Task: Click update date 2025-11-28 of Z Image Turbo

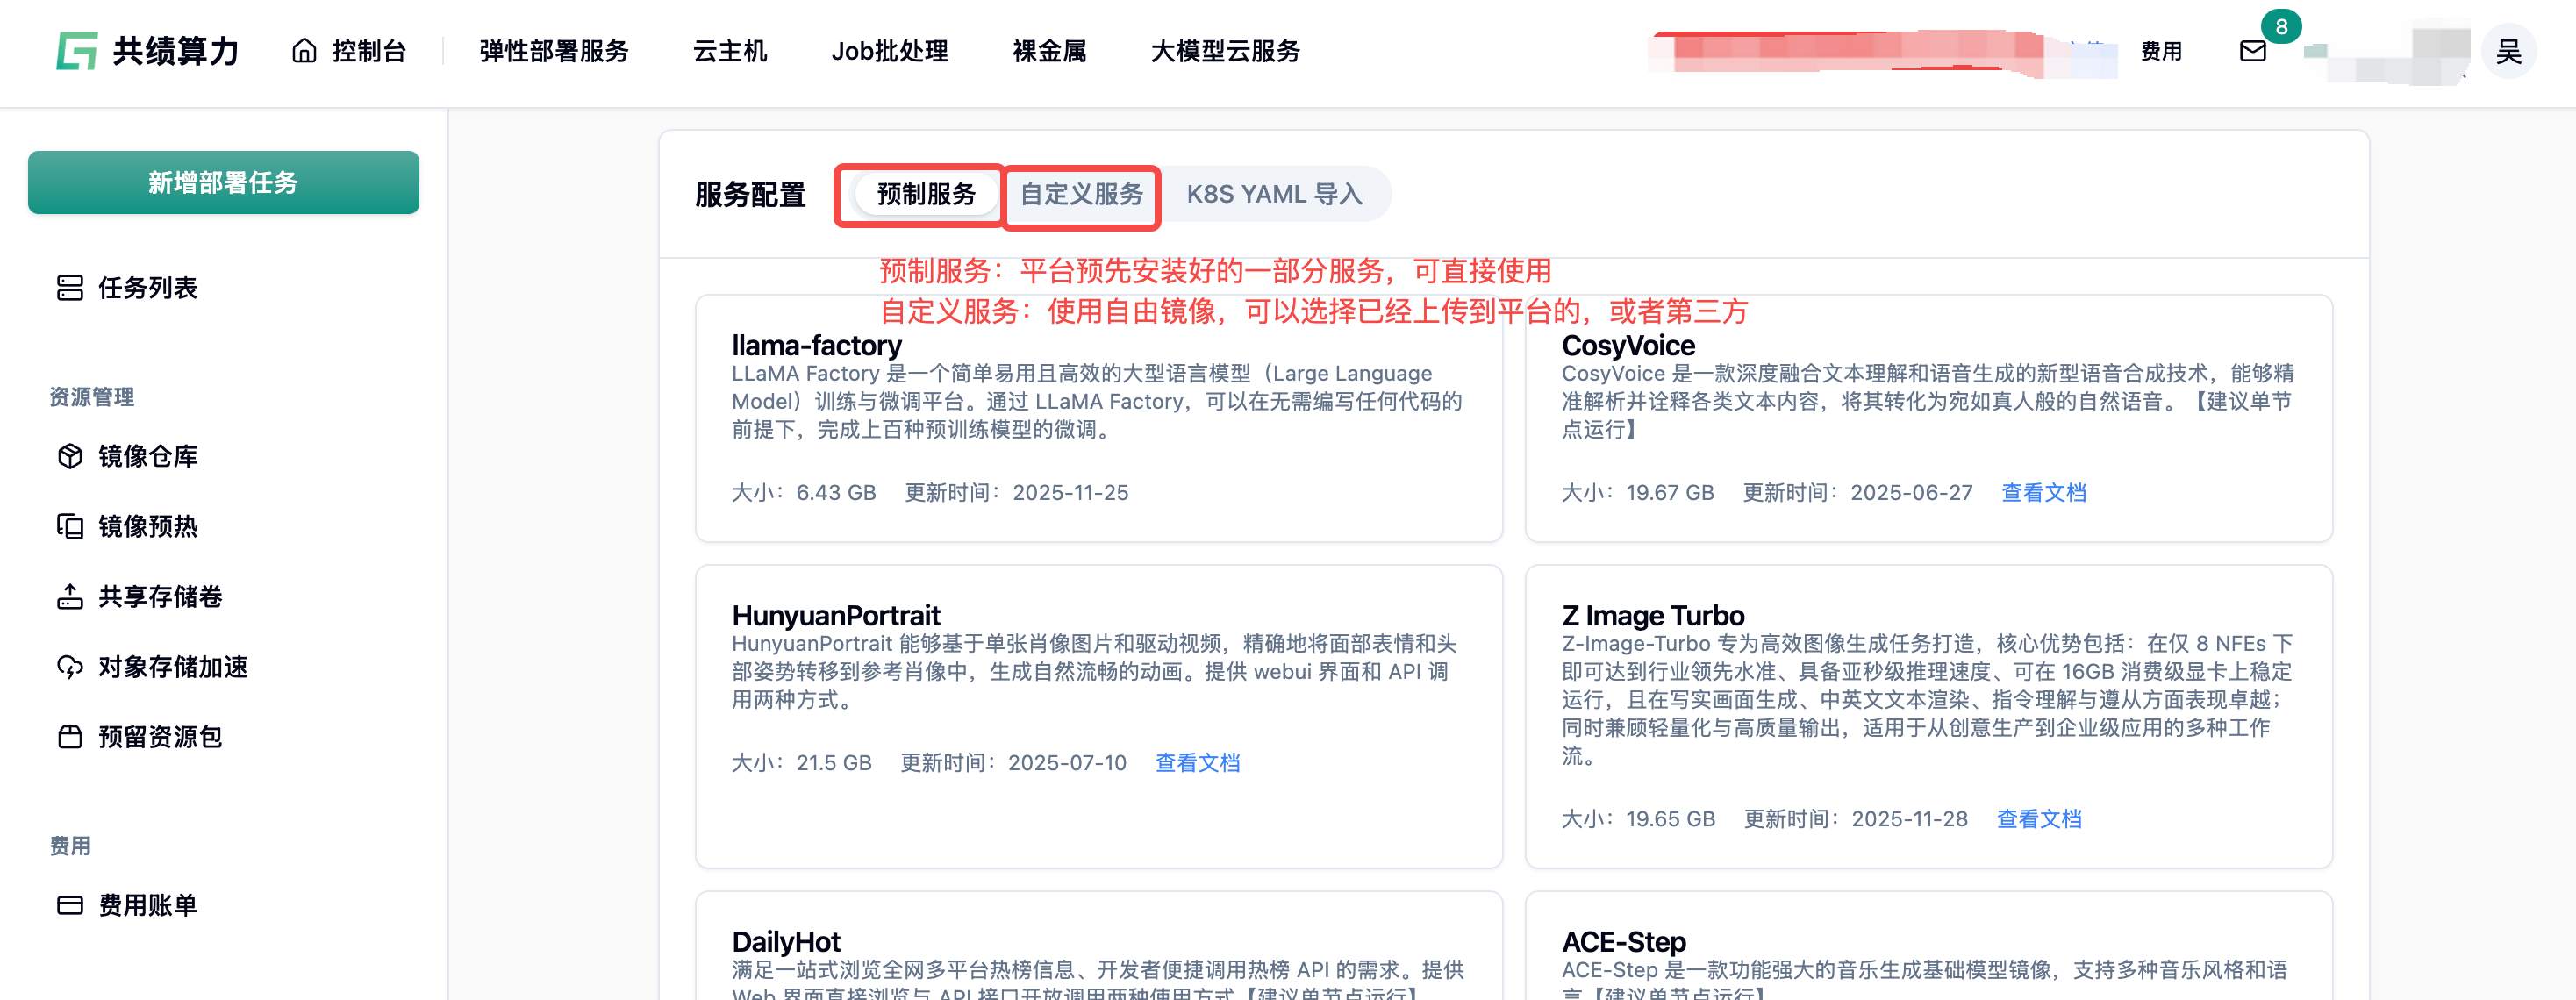Action: 1909,818
